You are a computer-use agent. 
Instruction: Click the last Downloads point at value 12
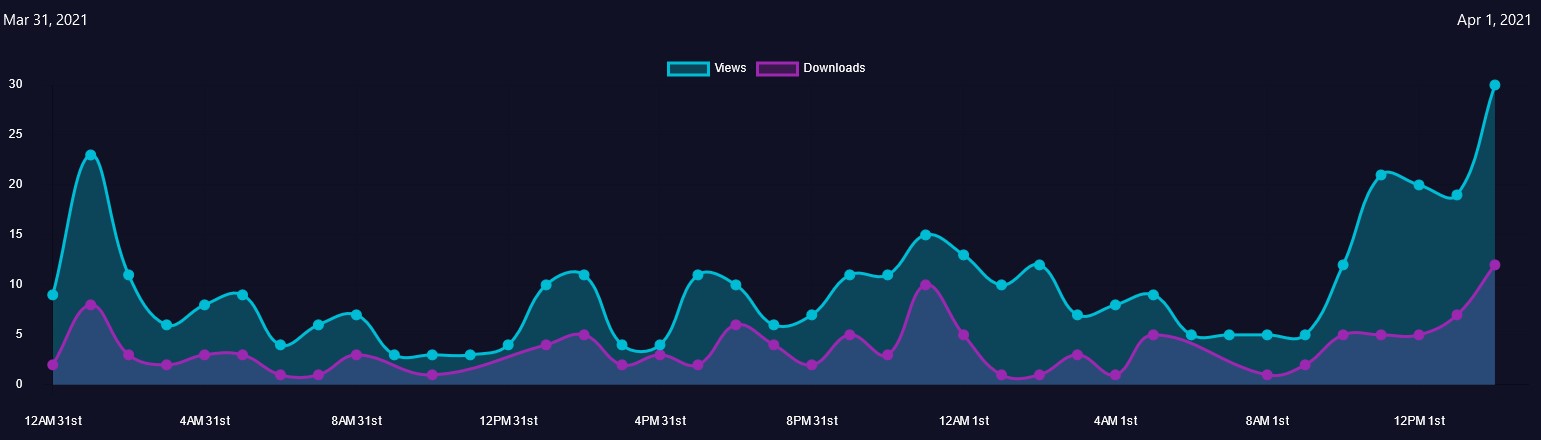(1494, 265)
